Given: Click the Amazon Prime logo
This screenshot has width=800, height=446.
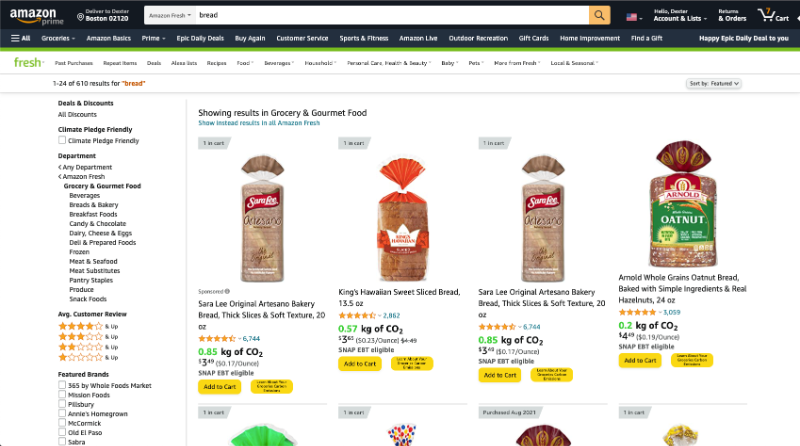Looking at the screenshot, I should pyautogui.click(x=34, y=15).
